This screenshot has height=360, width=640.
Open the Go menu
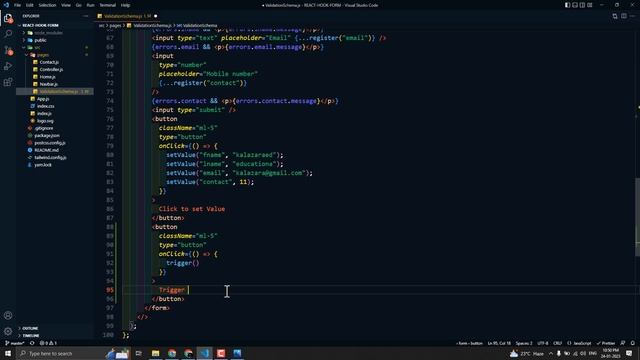pos(78,5)
